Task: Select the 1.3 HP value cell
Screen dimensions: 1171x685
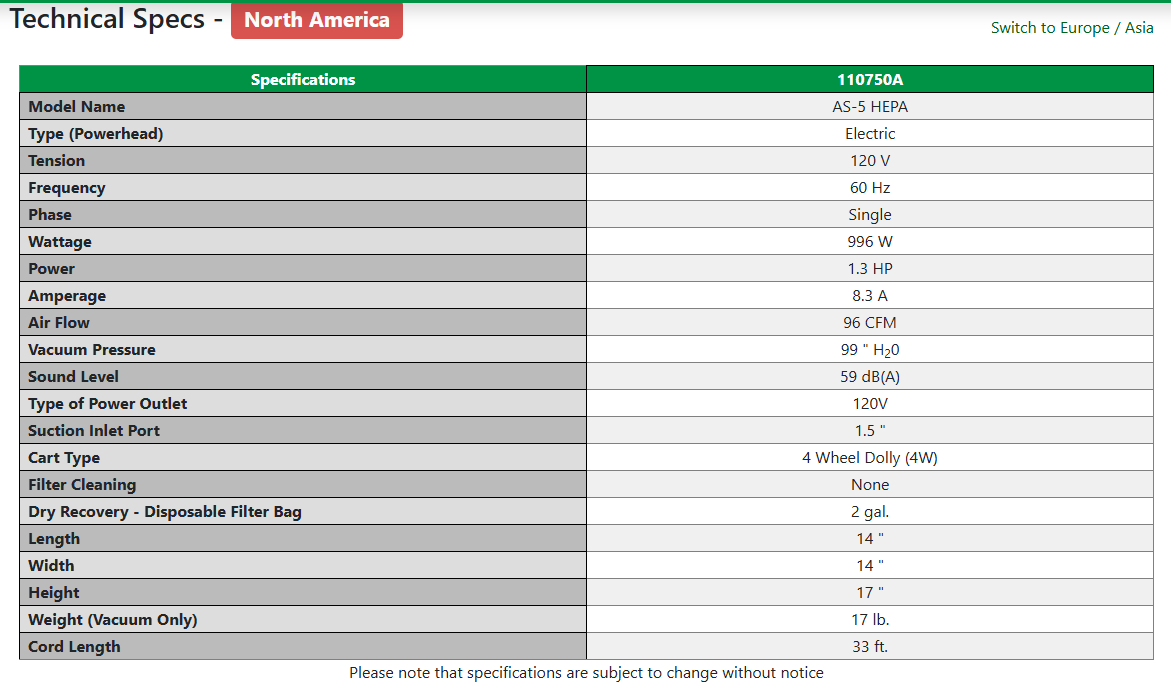Action: point(870,268)
